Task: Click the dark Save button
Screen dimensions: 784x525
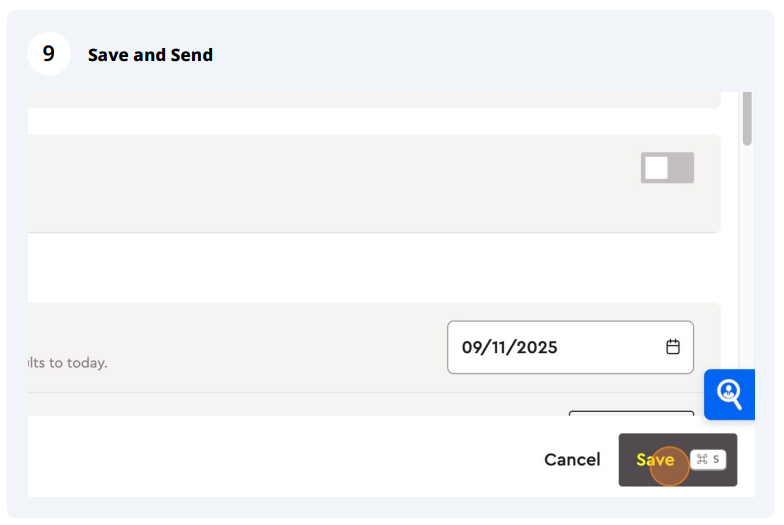Action: tap(678, 460)
